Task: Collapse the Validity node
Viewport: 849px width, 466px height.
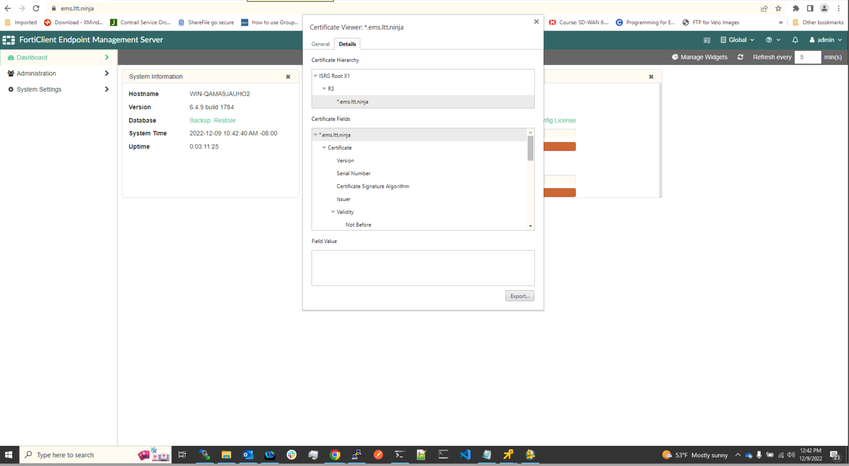Action: 333,212
